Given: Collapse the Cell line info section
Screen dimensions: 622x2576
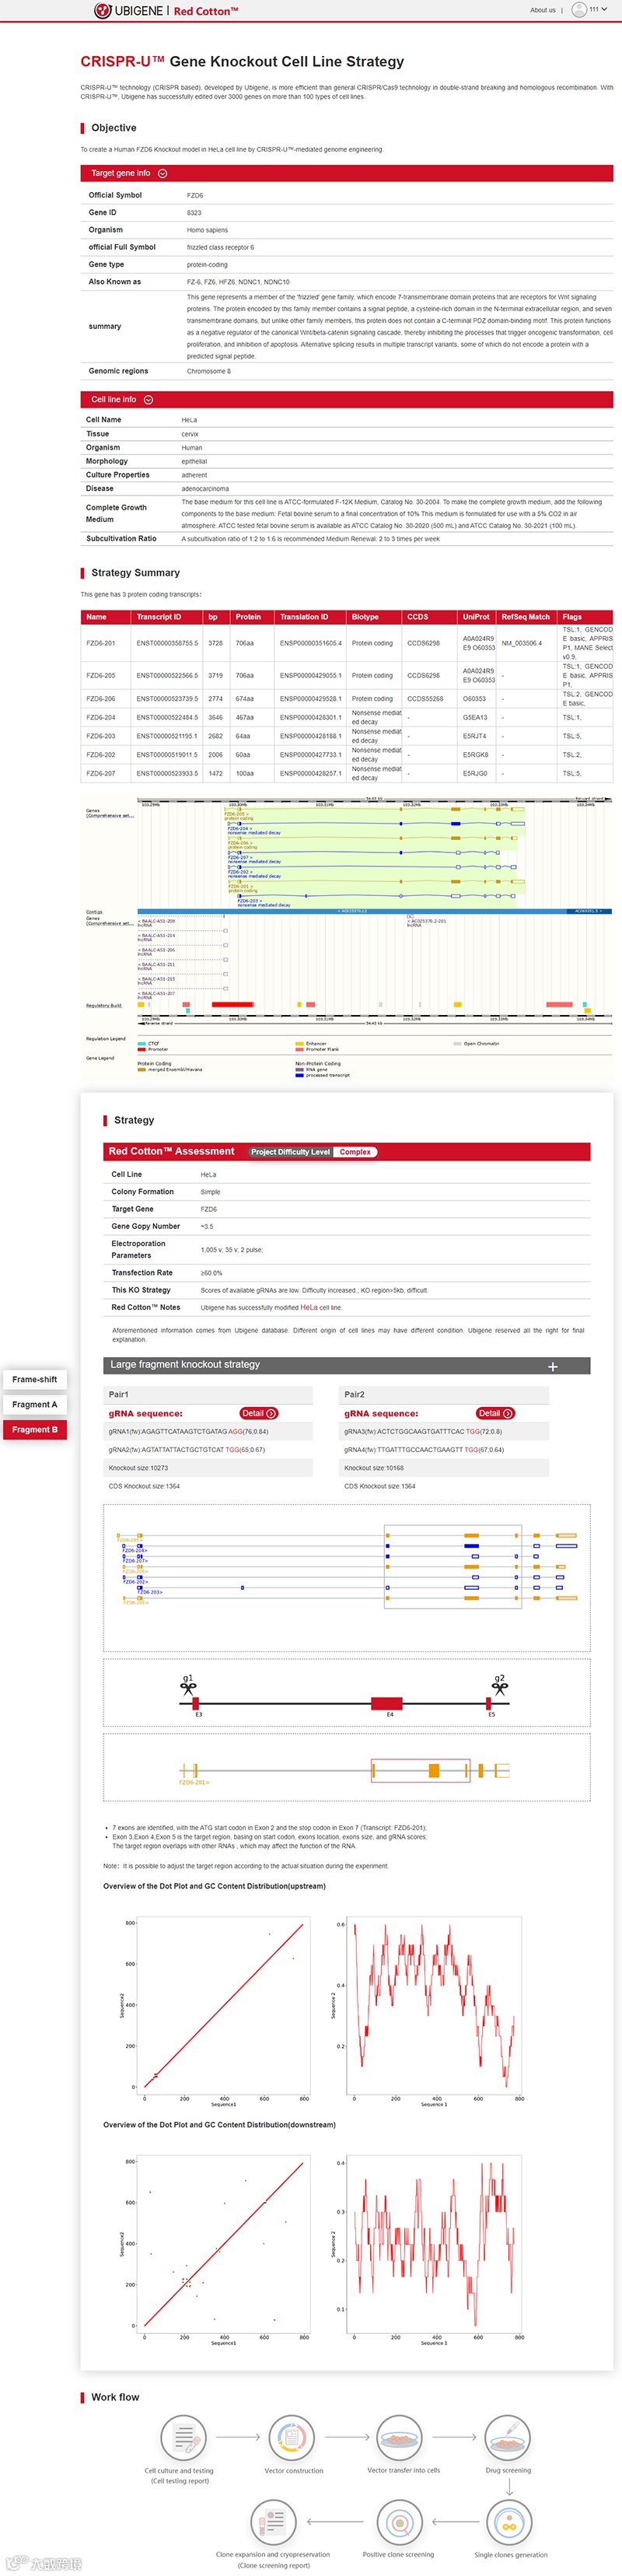Looking at the screenshot, I should tap(149, 400).
